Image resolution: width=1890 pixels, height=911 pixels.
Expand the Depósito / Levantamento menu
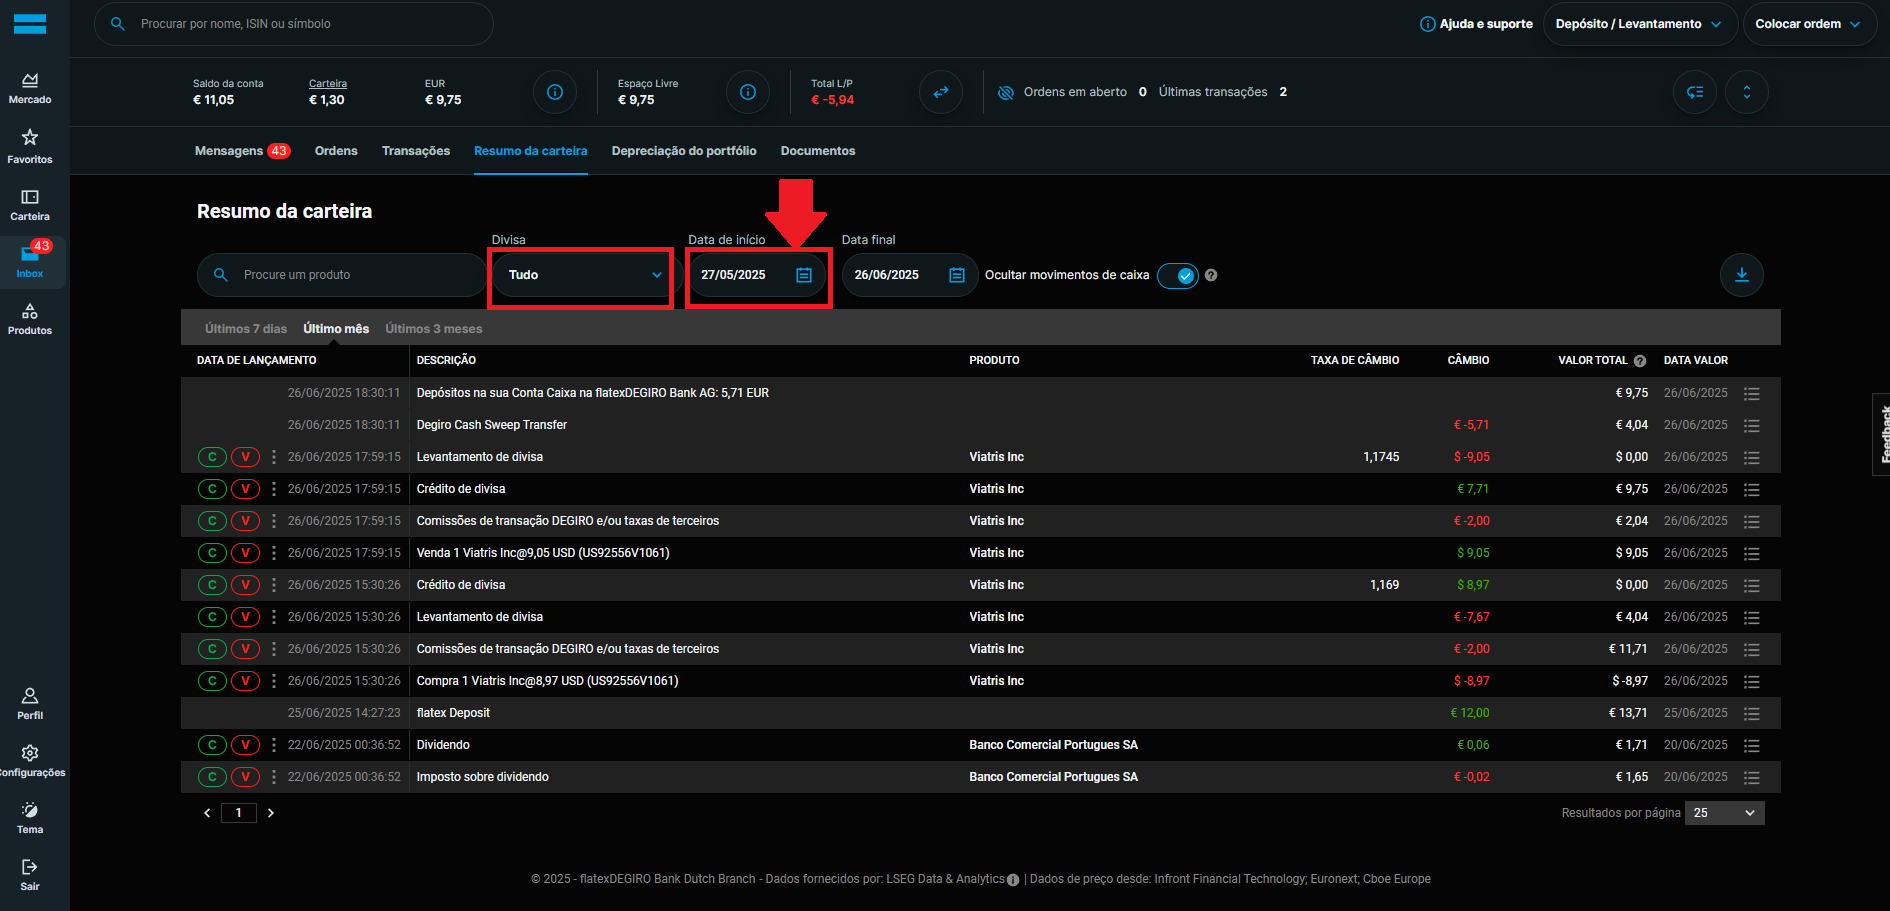1639,24
